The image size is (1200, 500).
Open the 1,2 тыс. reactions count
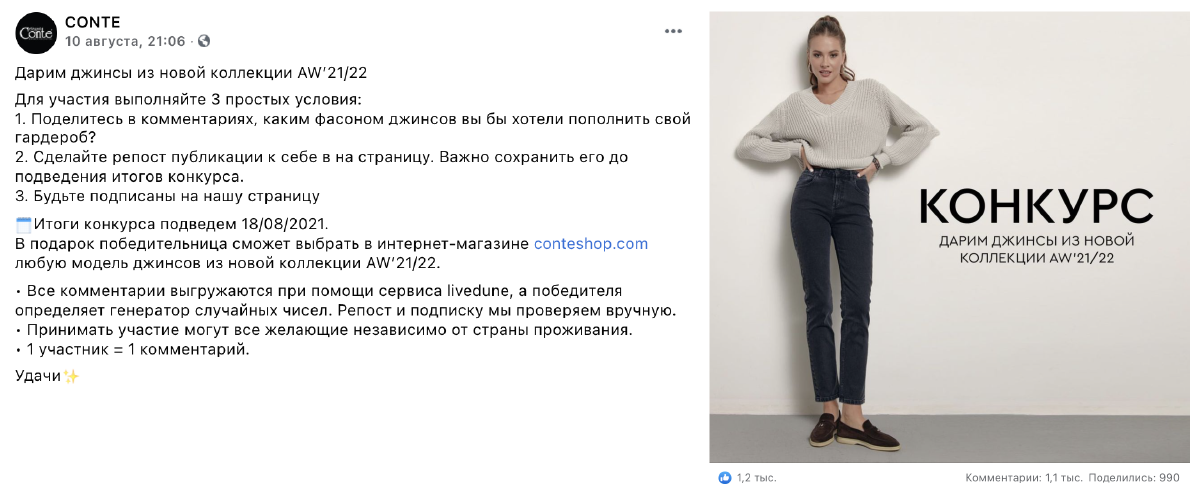(x=756, y=478)
